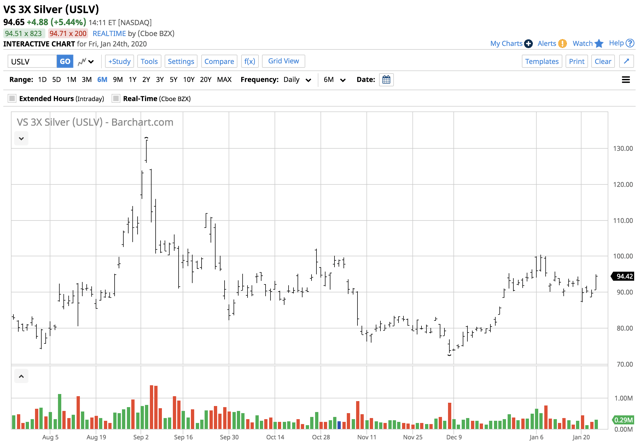Click the Compare button
Viewport: 640px width, 441px height.
219,62
